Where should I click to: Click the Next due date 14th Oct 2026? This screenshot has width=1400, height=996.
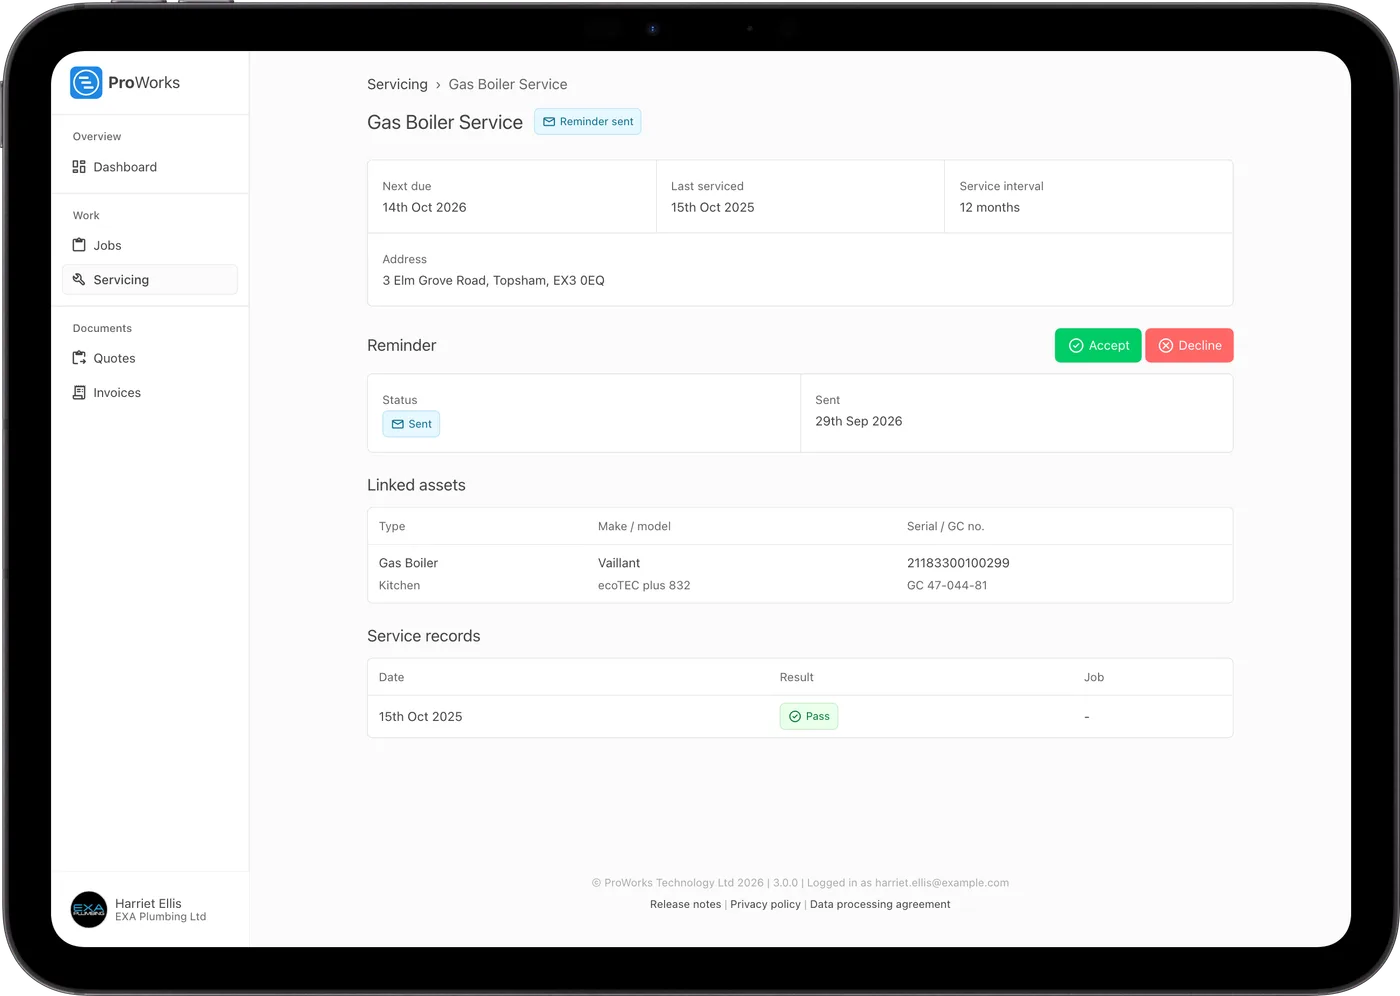click(x=424, y=208)
